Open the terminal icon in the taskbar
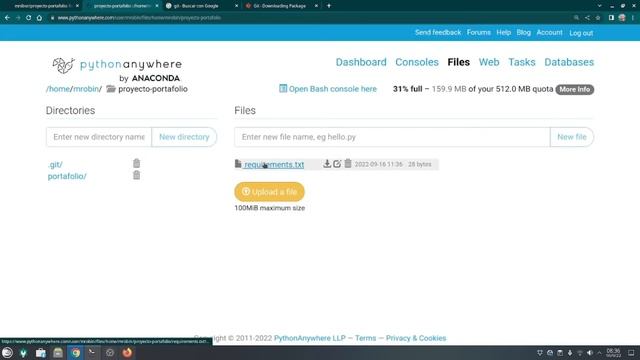The width and height of the screenshot is (640, 360). pos(93,353)
